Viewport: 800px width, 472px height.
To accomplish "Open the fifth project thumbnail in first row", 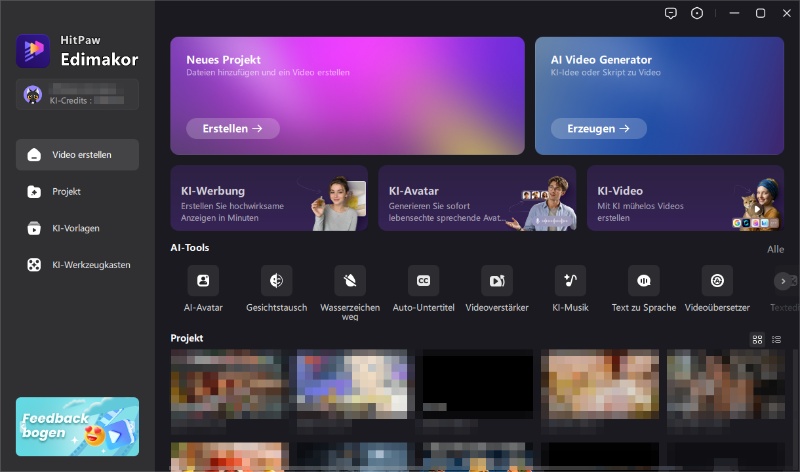I will coord(726,384).
